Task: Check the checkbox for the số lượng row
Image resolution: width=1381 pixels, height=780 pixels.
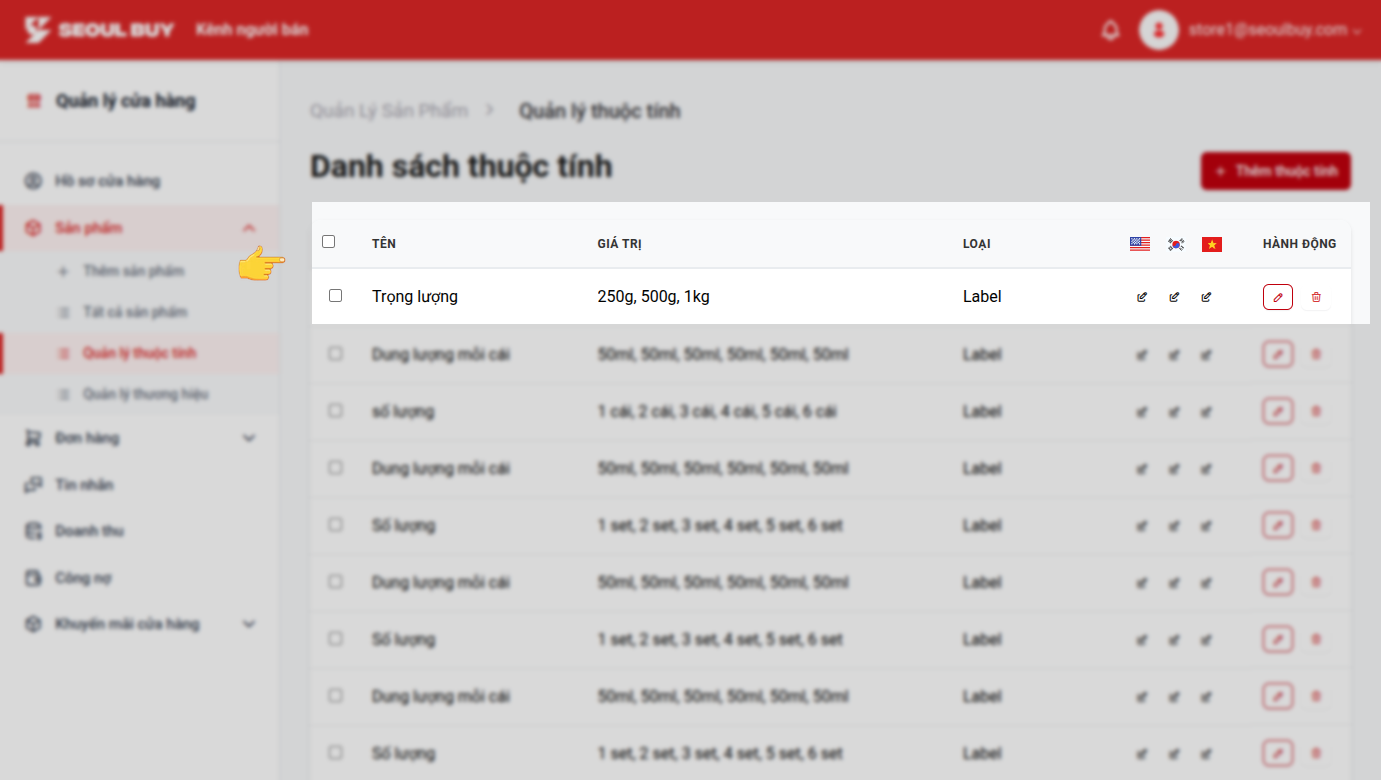Action: pos(335,410)
